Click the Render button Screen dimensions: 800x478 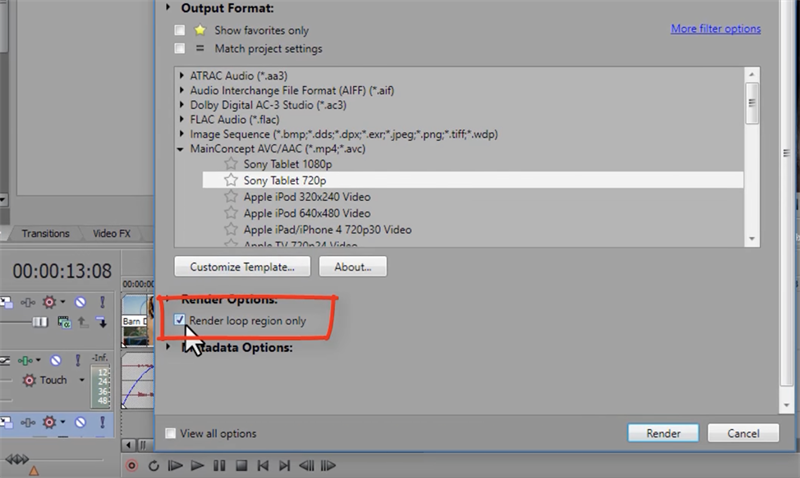[663, 433]
